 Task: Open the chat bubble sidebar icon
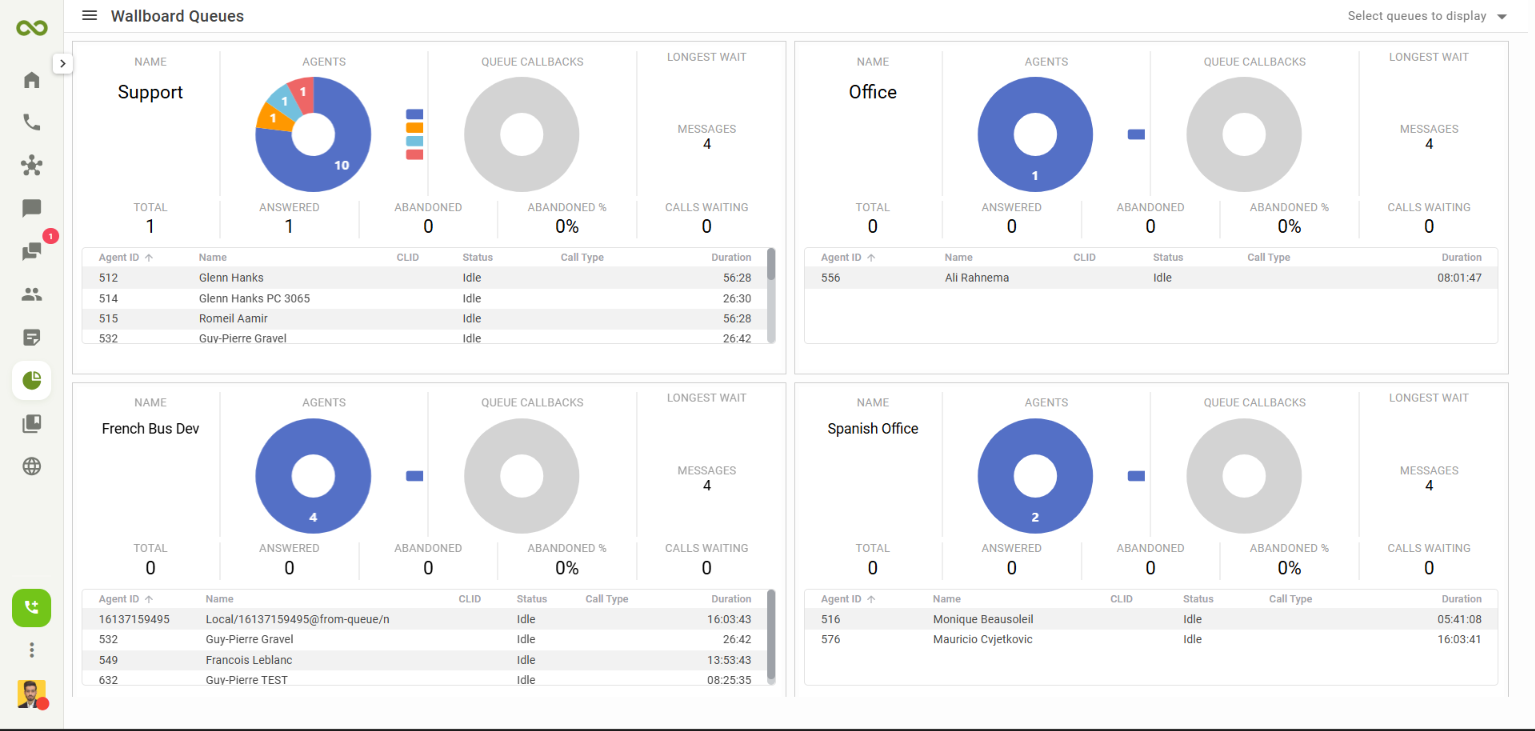32,208
